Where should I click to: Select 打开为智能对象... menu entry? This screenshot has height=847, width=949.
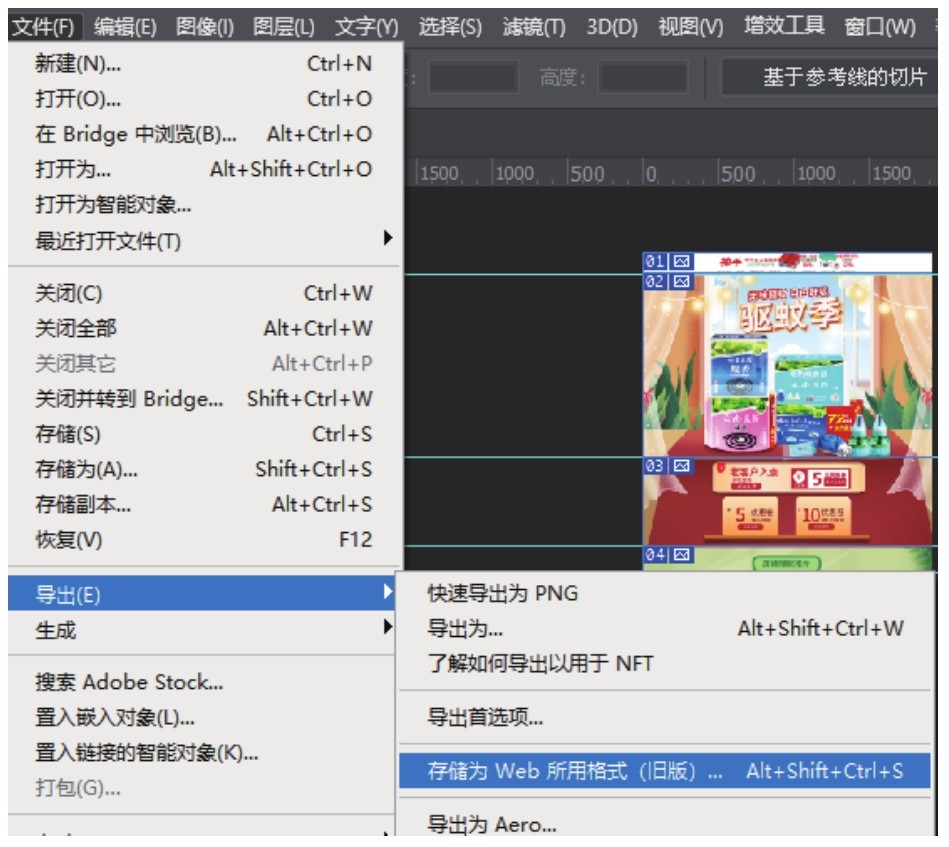click(x=205, y=205)
